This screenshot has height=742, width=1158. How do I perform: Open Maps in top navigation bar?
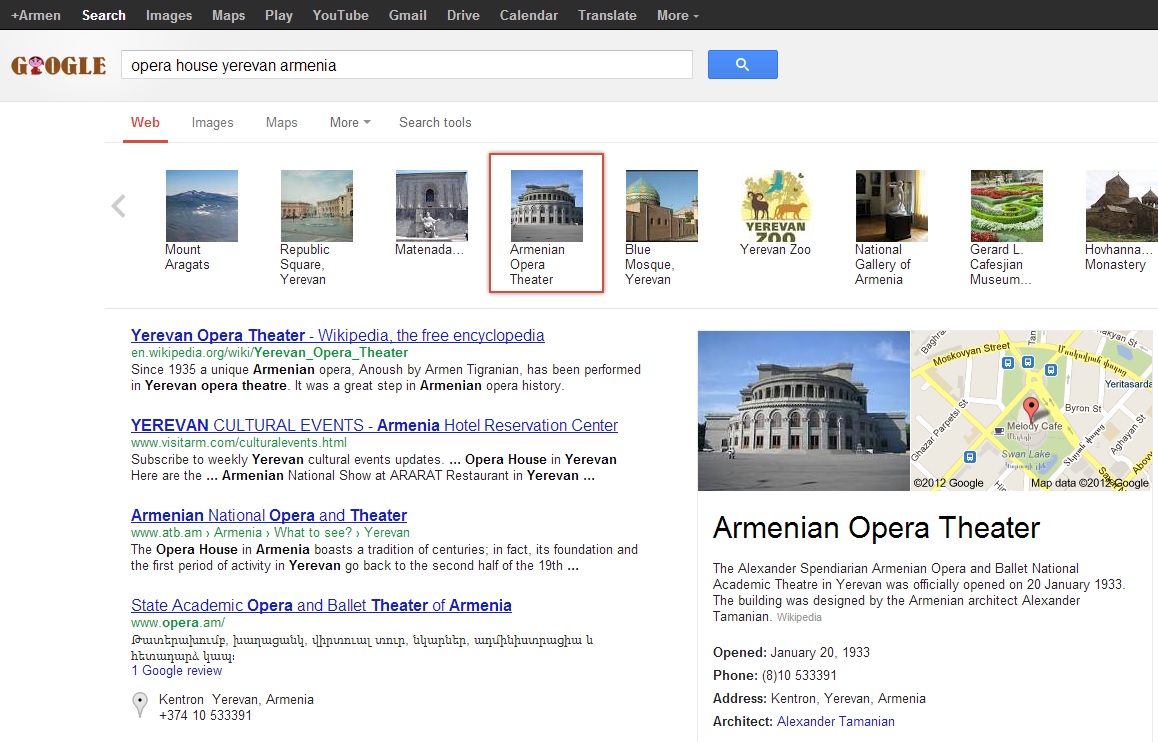coord(228,15)
